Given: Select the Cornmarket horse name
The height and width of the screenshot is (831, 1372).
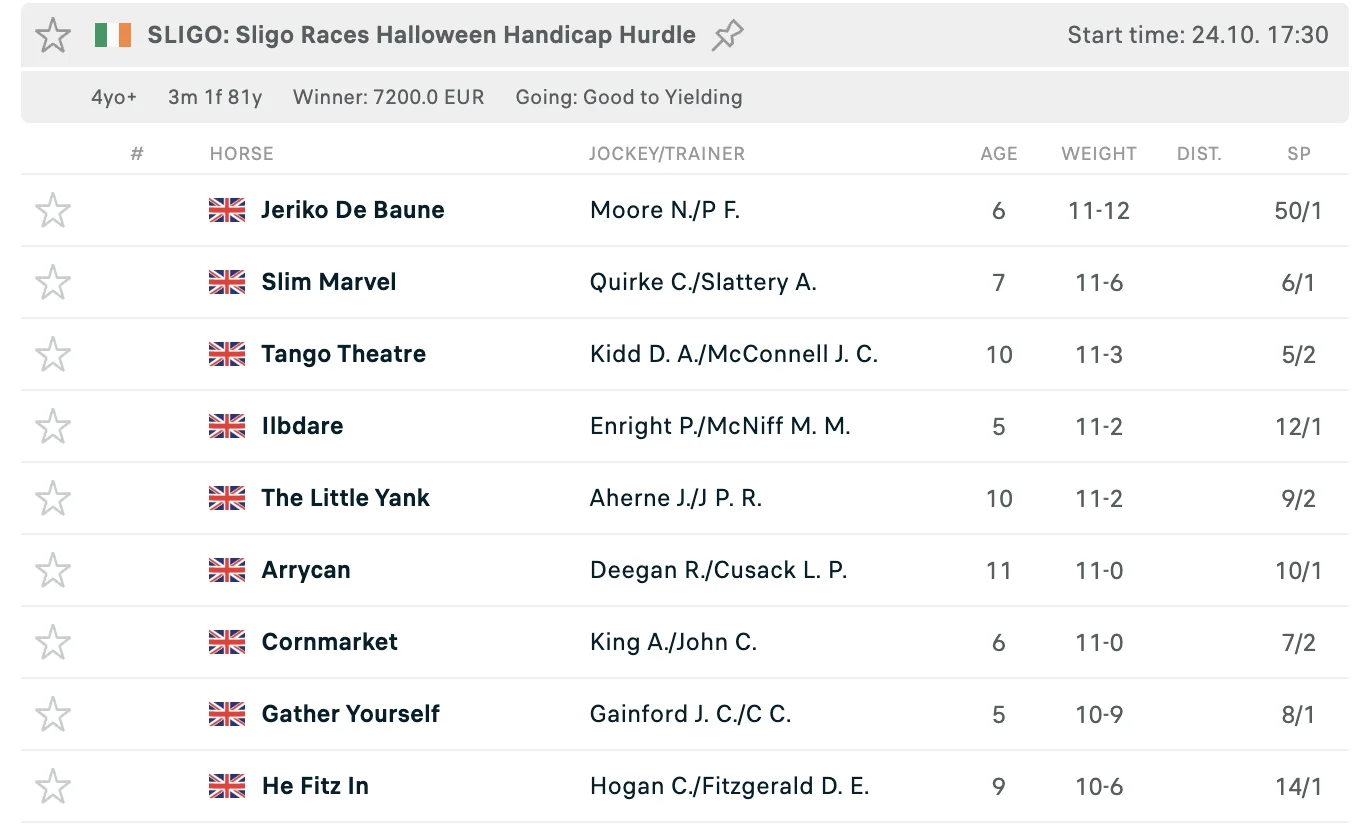Looking at the screenshot, I should tap(329, 642).
